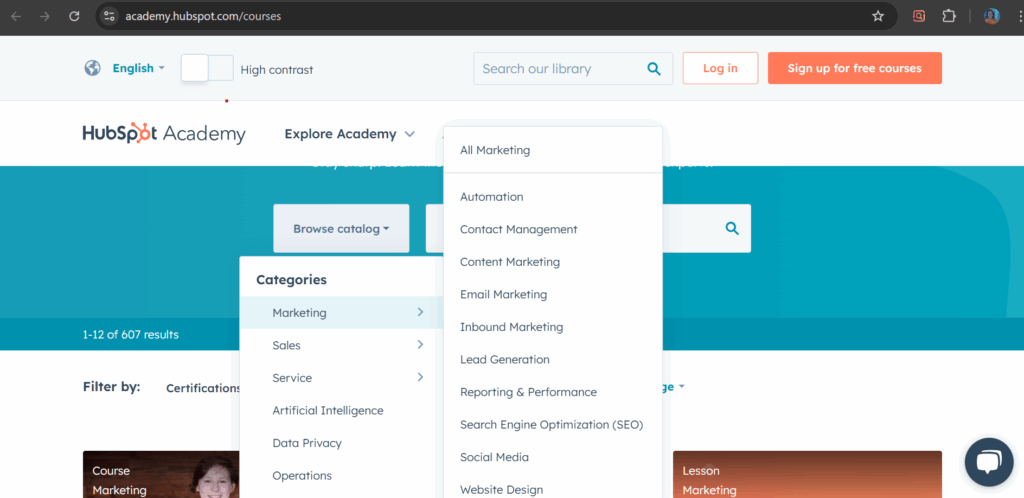The width and height of the screenshot is (1024, 498).
Task: Open the Browse catalog dropdown
Action: coord(341,228)
